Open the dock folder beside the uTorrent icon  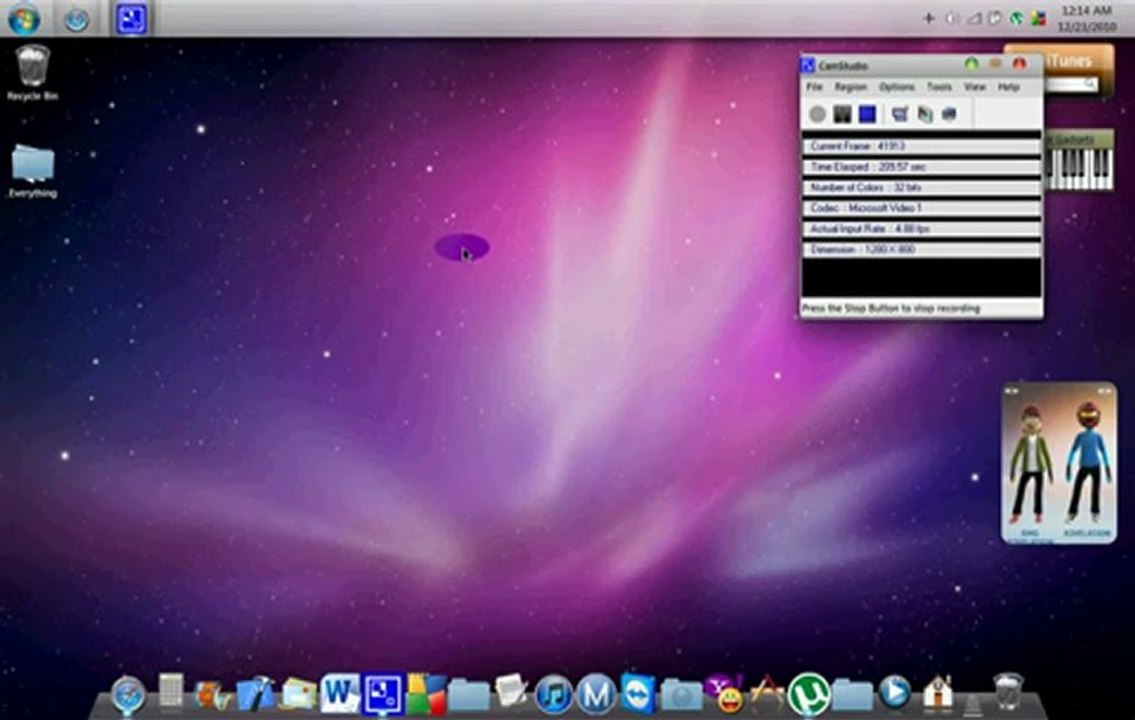point(852,695)
